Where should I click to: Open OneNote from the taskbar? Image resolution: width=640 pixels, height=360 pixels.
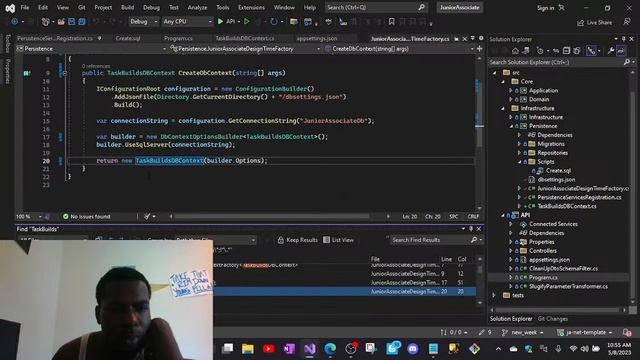[289, 349]
